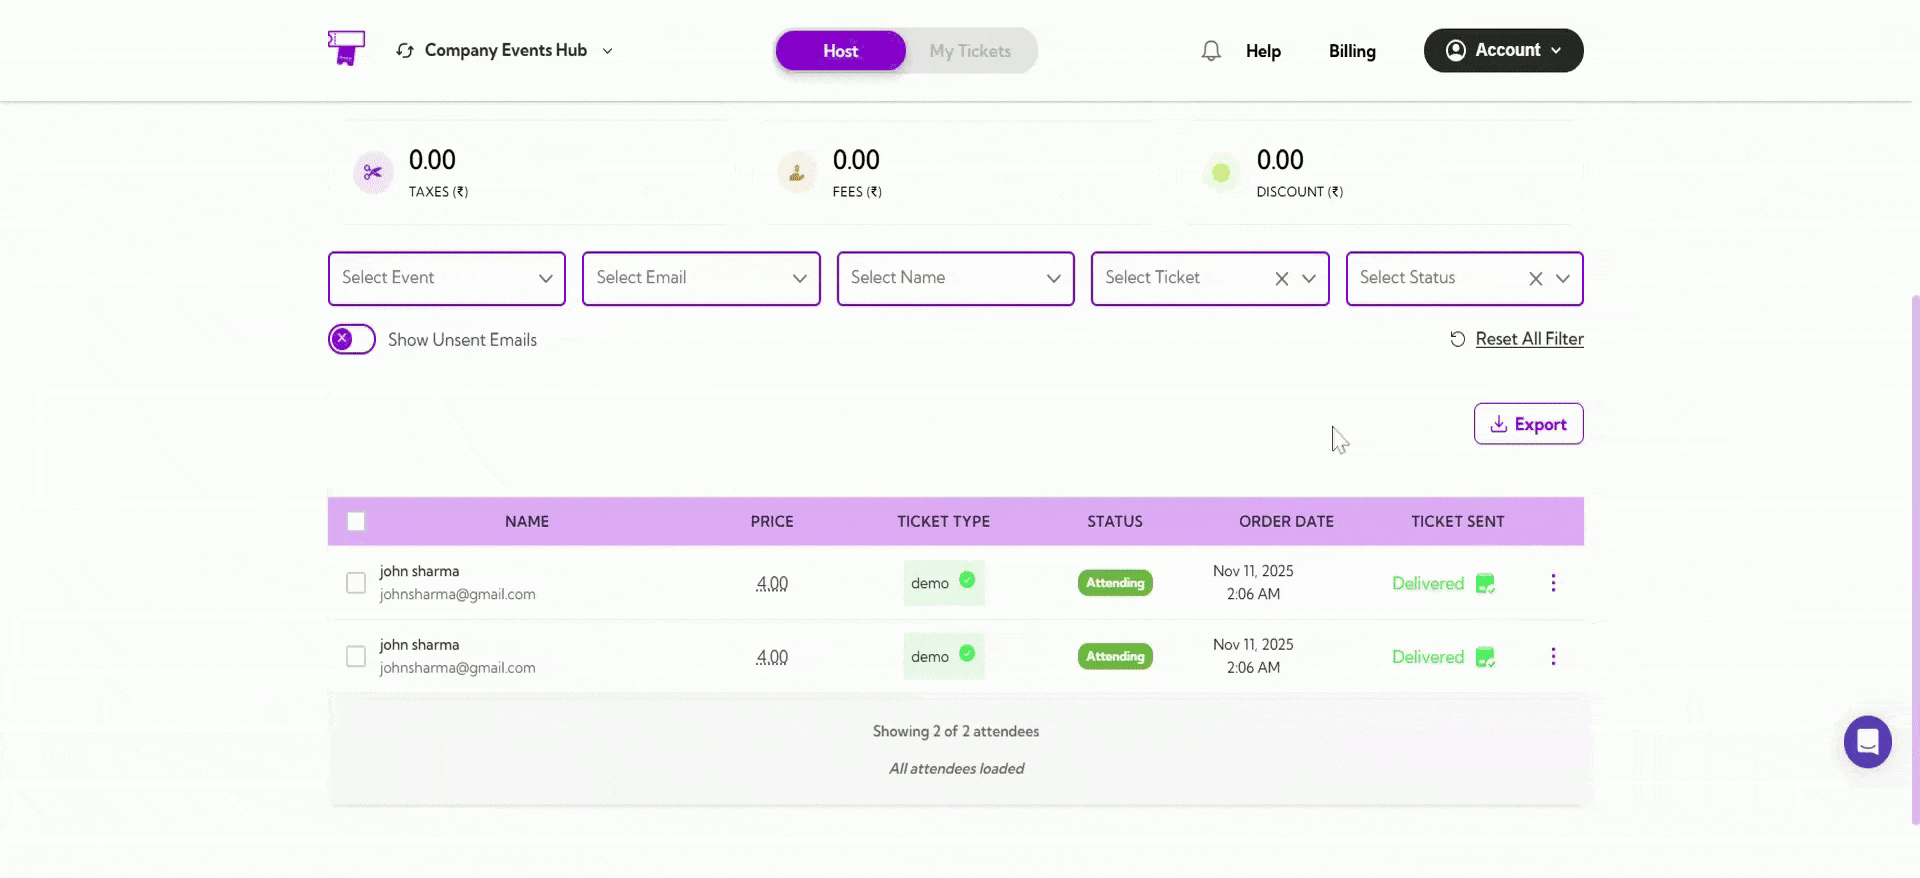Click the Export button
The image size is (1920, 878).
point(1528,424)
